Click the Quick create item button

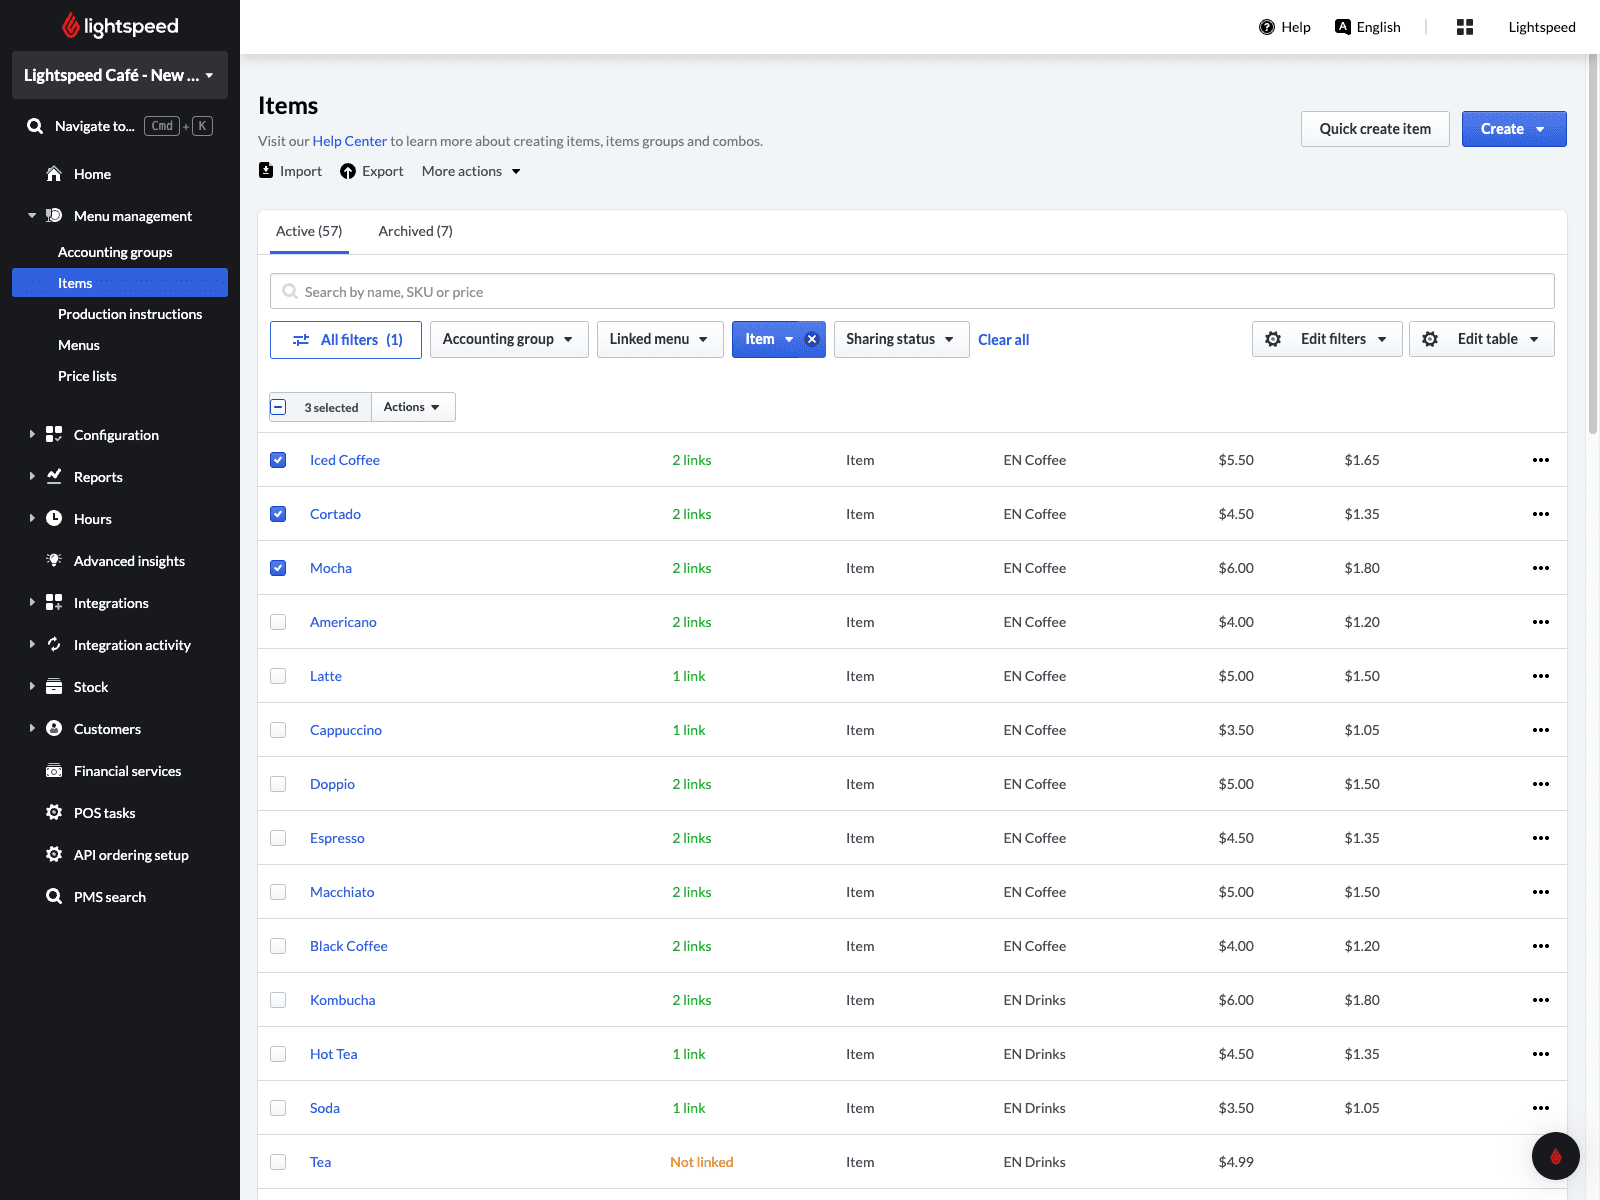[1375, 129]
